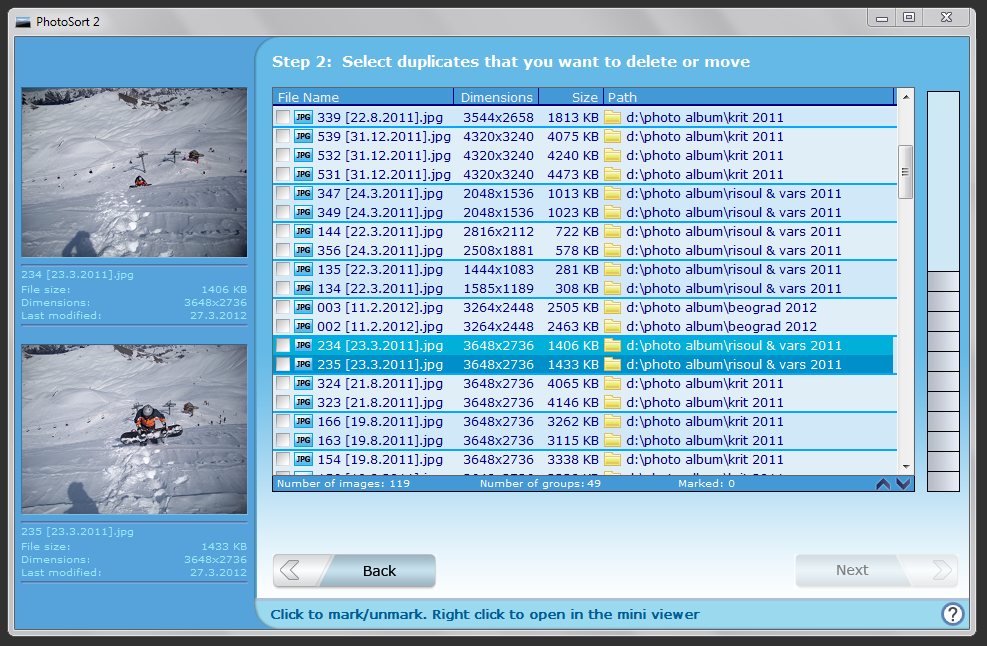Mark checkbox for 532 [31.12.2011].jpg

[x=283, y=156]
